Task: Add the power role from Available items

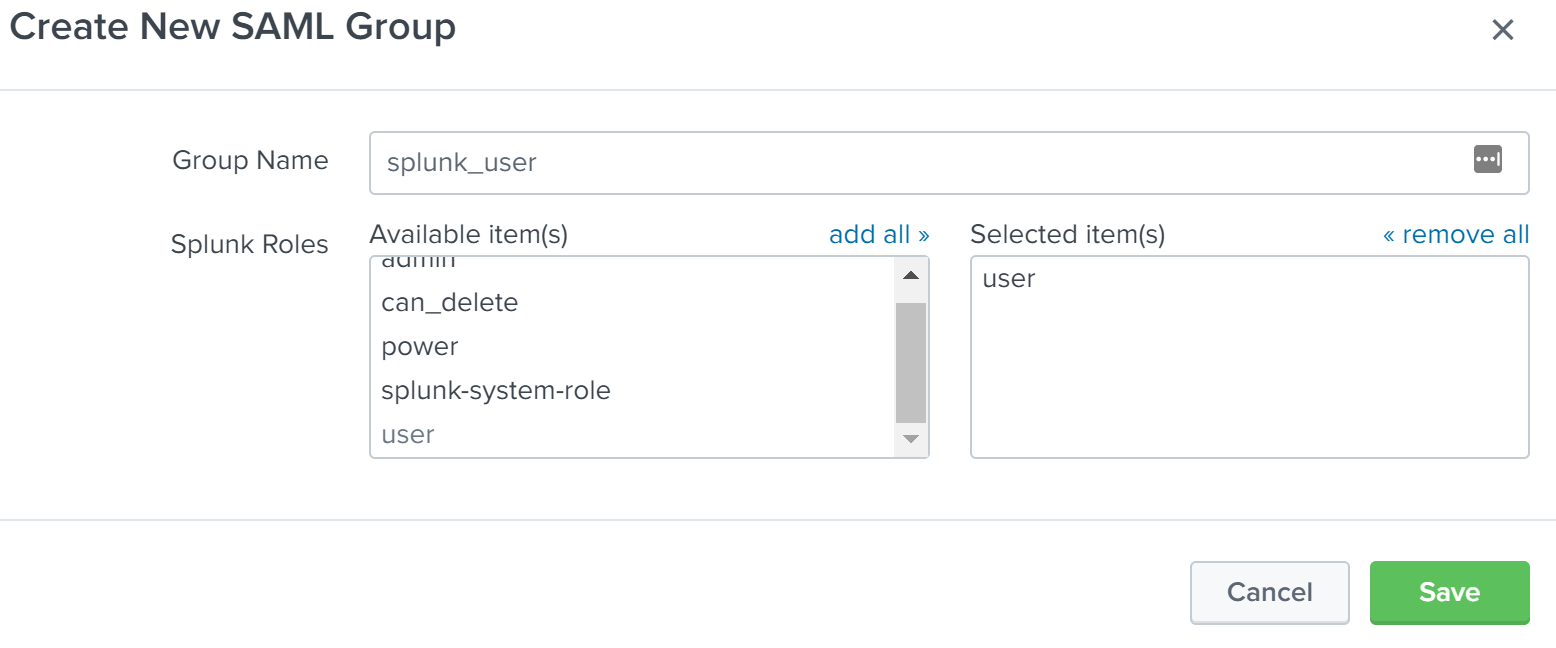Action: (x=419, y=347)
